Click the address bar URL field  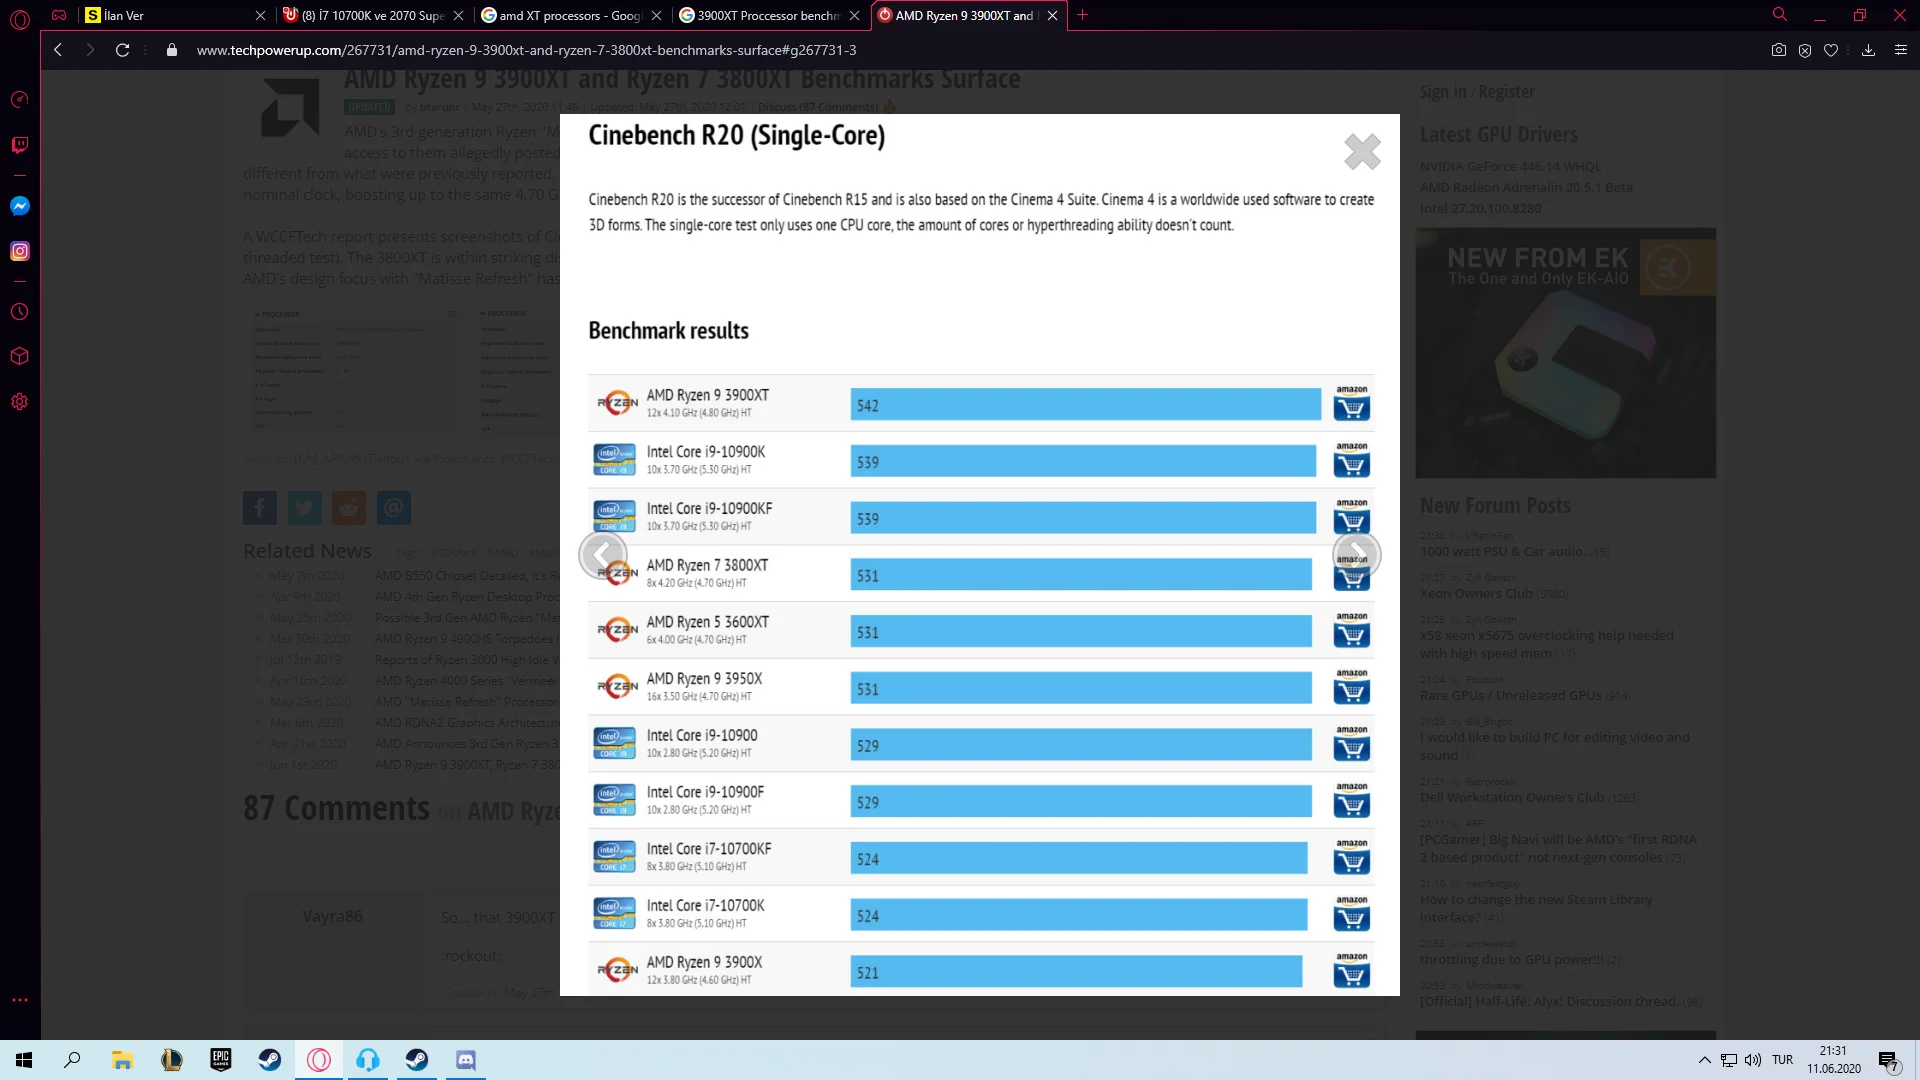point(526,50)
